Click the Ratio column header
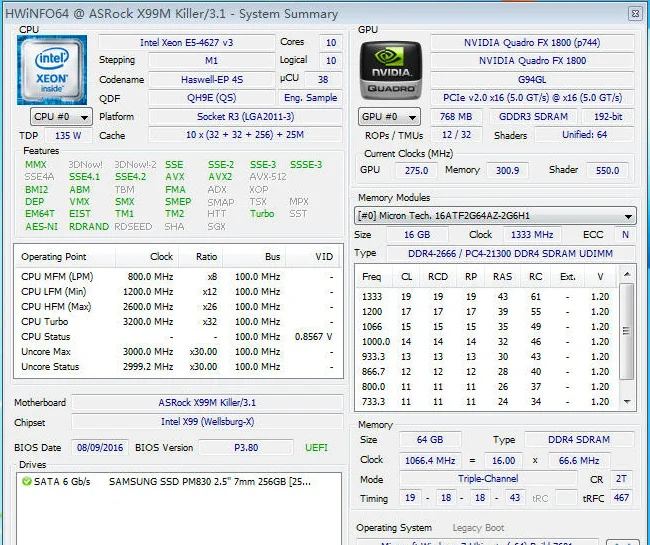The image size is (650, 545). [201, 257]
